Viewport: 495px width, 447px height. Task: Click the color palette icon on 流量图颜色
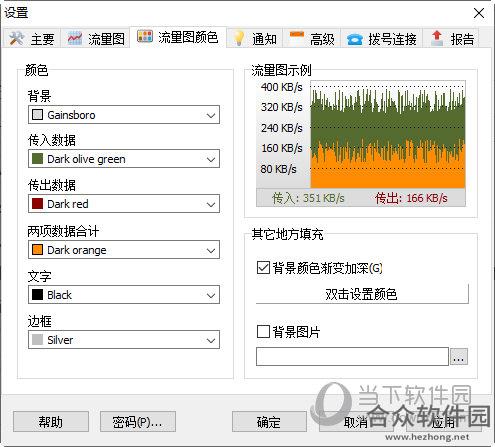coord(145,36)
